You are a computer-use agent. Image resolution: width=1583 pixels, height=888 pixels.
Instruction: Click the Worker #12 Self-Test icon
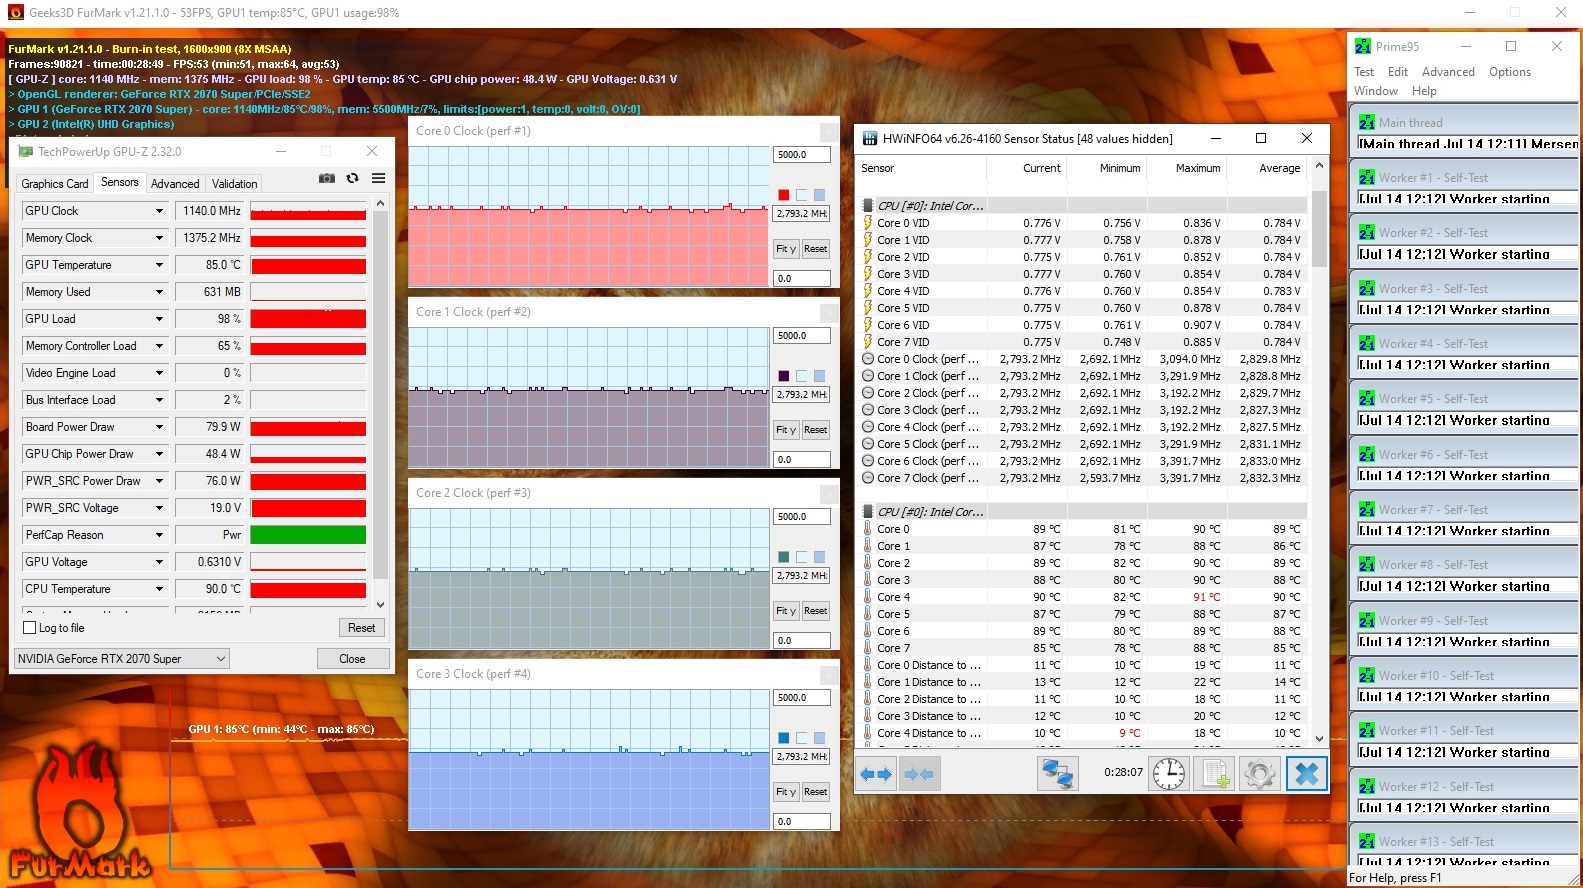click(1367, 786)
